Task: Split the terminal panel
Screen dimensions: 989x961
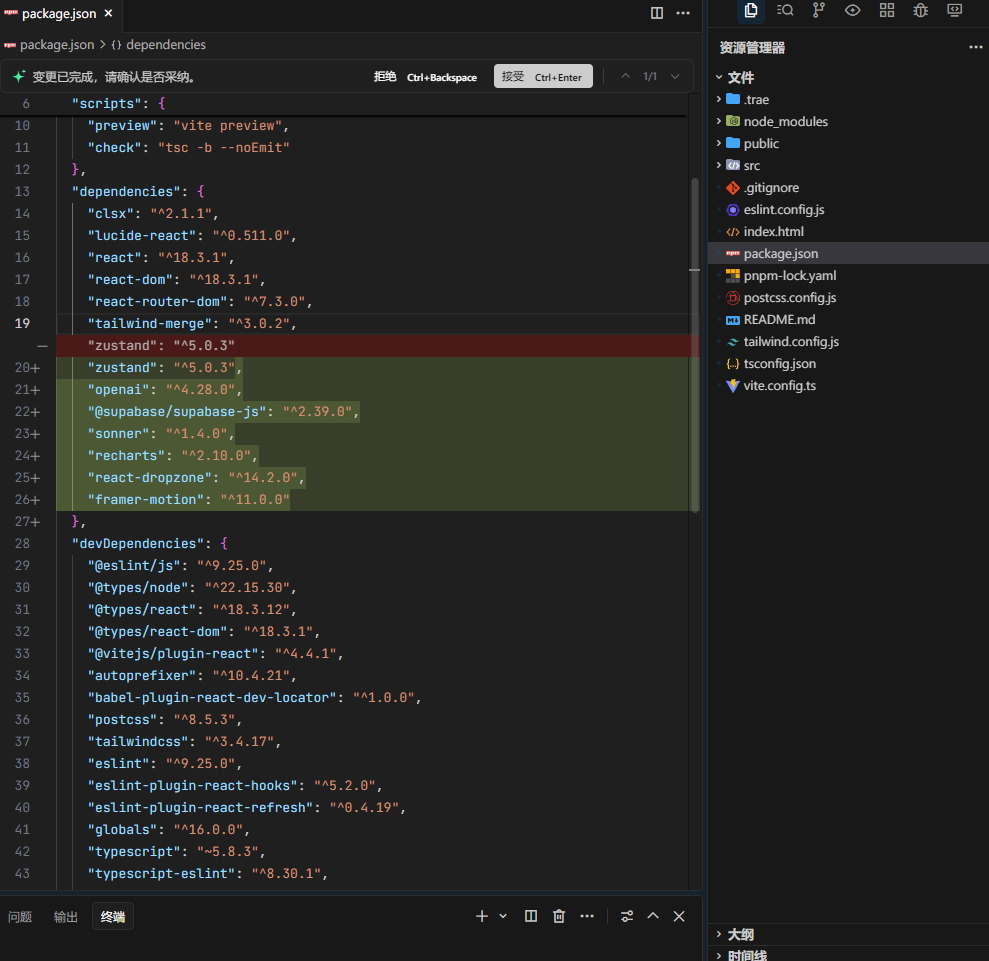Action: point(531,916)
